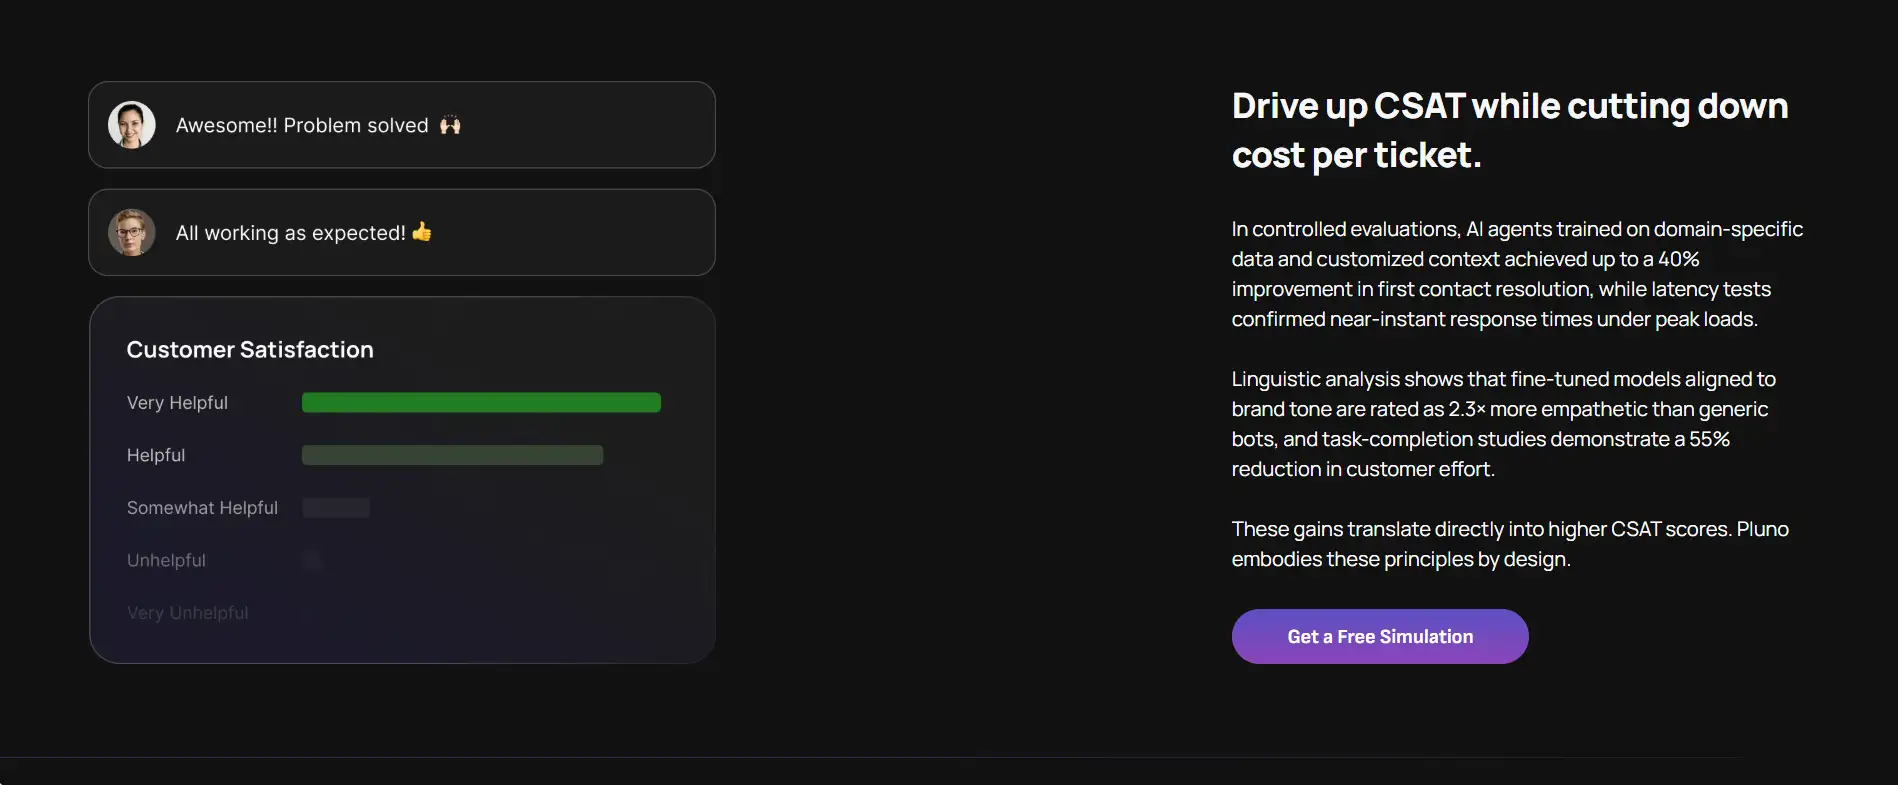
Task: Select the Very Helpful label
Action: (177, 403)
